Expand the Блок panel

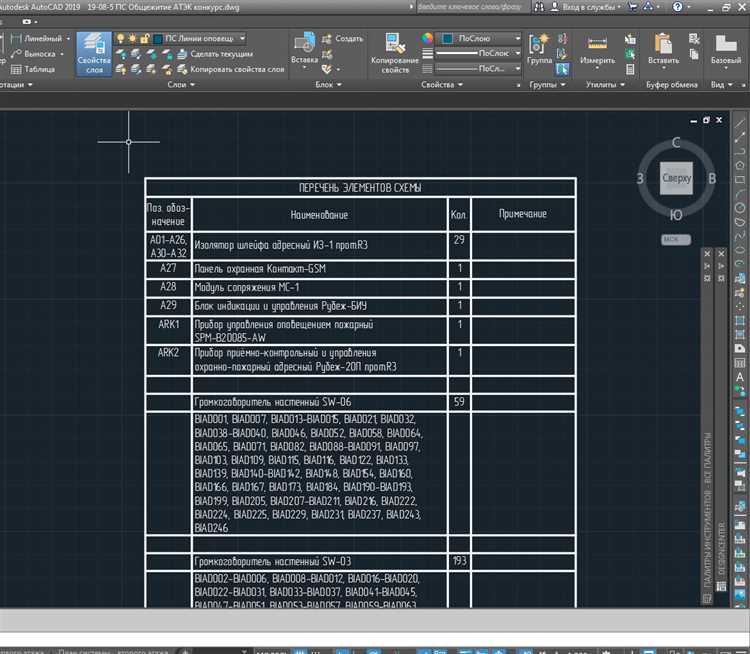[x=328, y=85]
